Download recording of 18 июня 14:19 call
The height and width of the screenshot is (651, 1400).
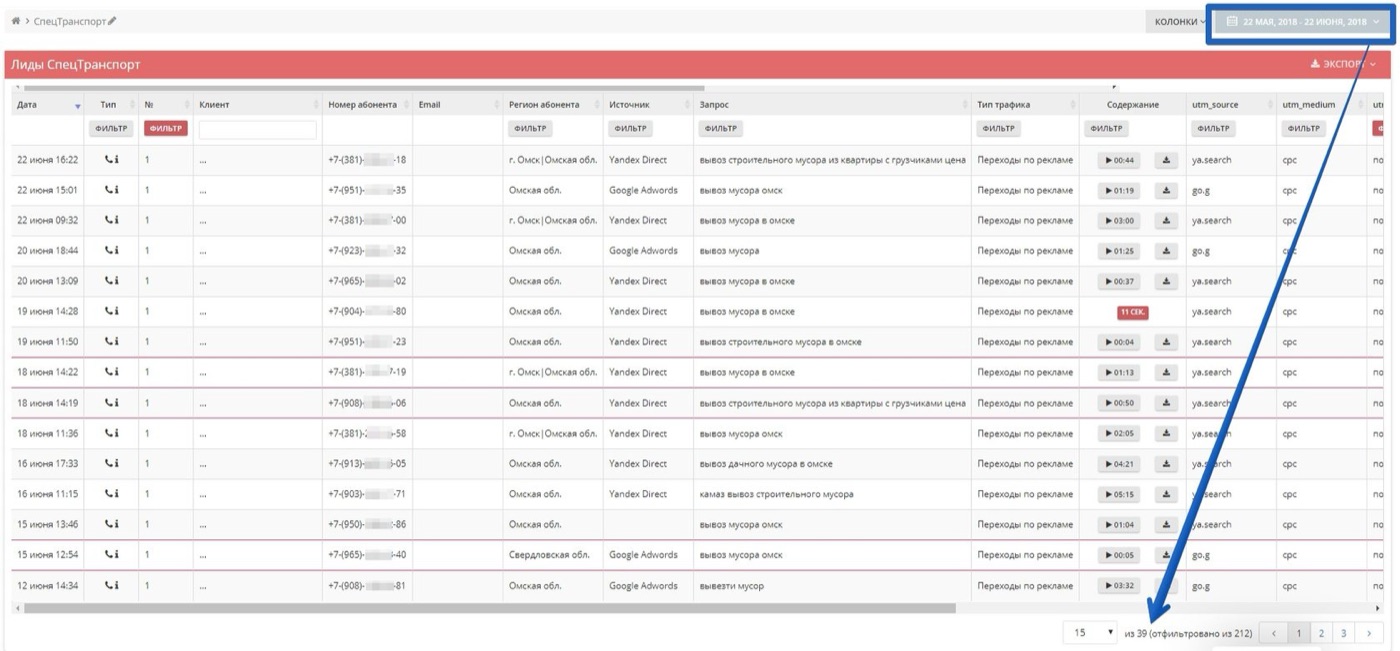pyautogui.click(x=1166, y=403)
